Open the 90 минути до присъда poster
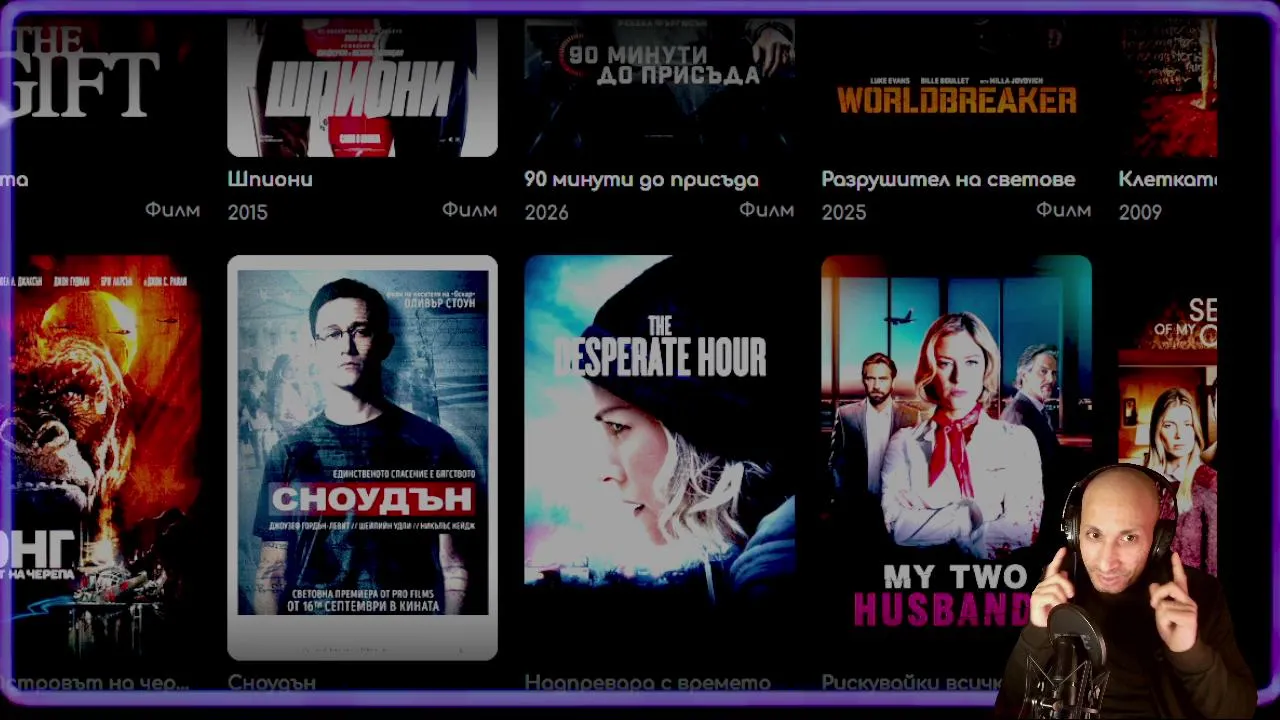 coord(659,87)
